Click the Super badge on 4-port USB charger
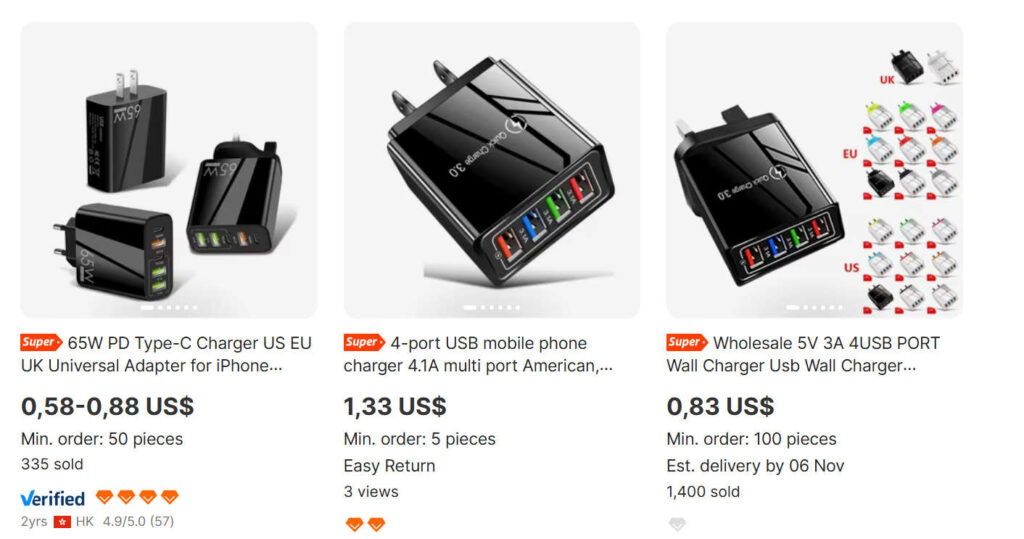 [x=364, y=342]
